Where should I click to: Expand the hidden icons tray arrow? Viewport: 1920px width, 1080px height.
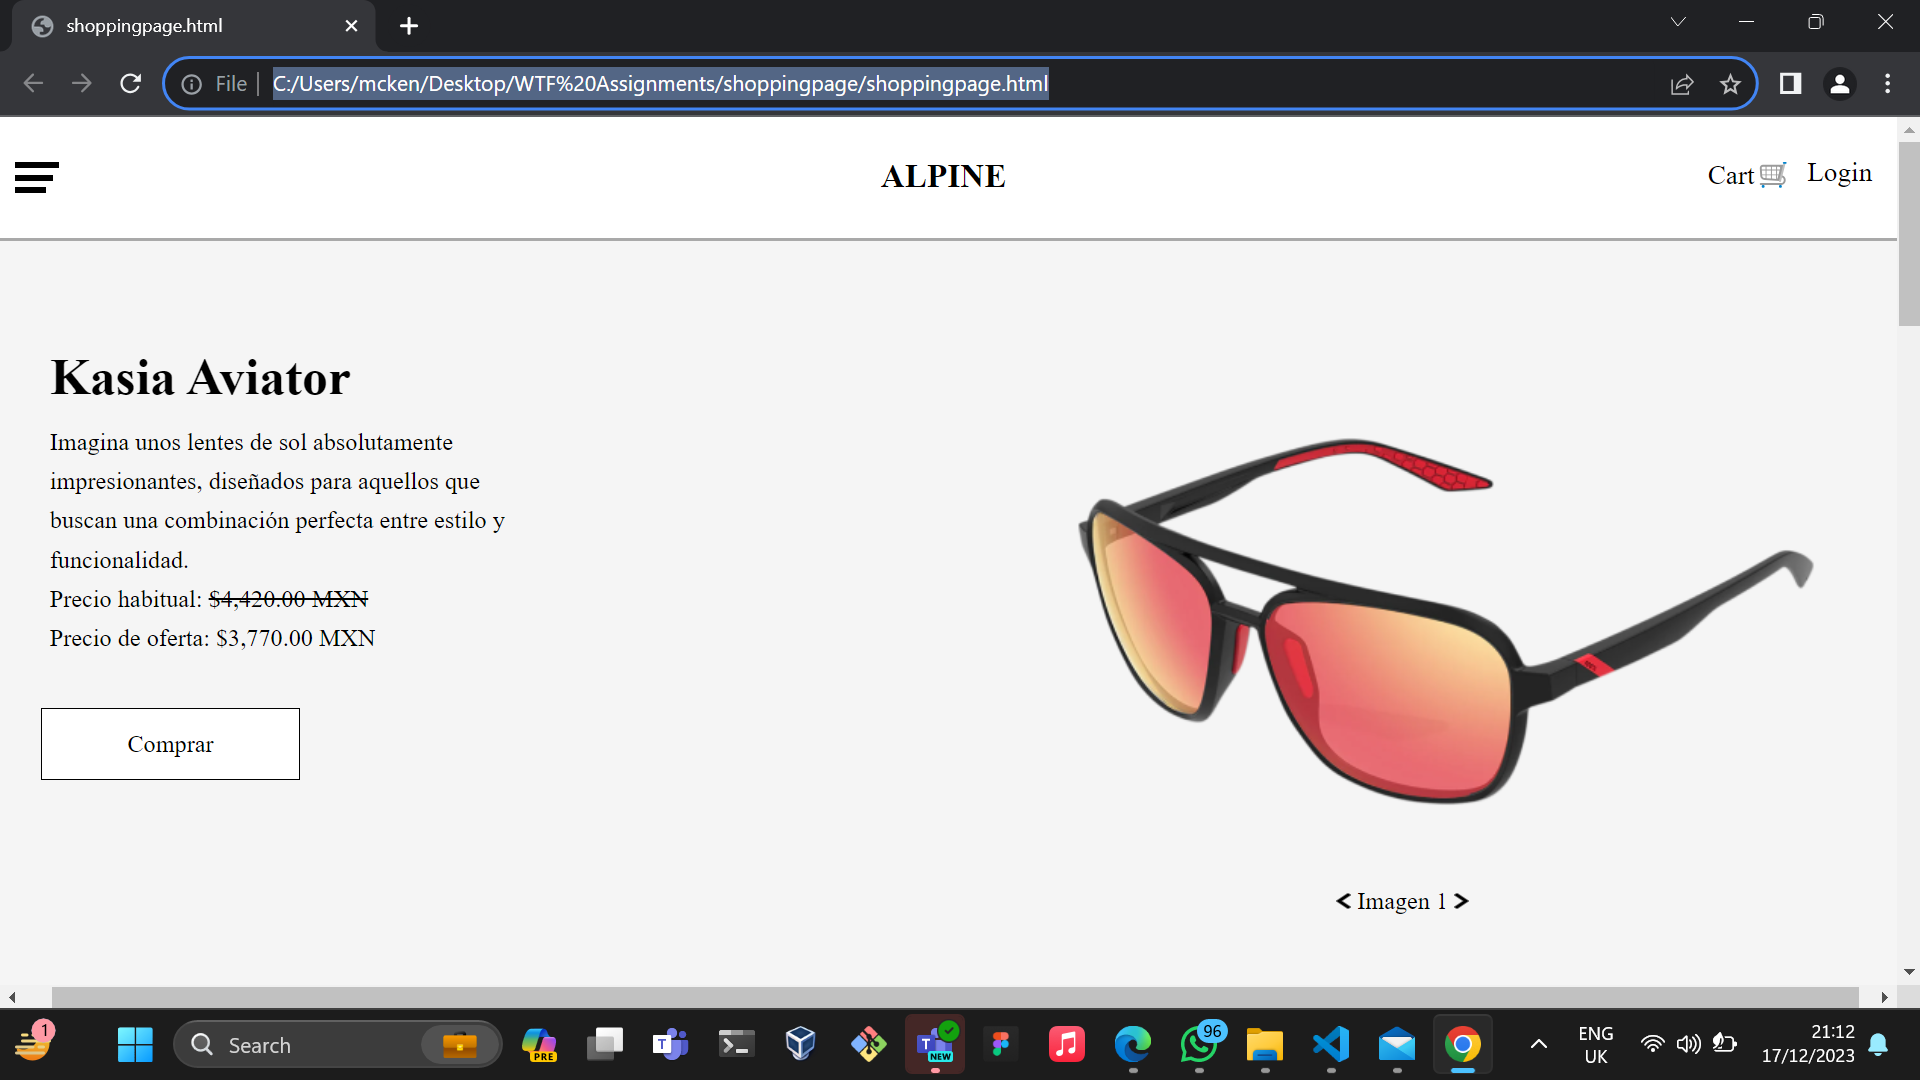click(1537, 1044)
